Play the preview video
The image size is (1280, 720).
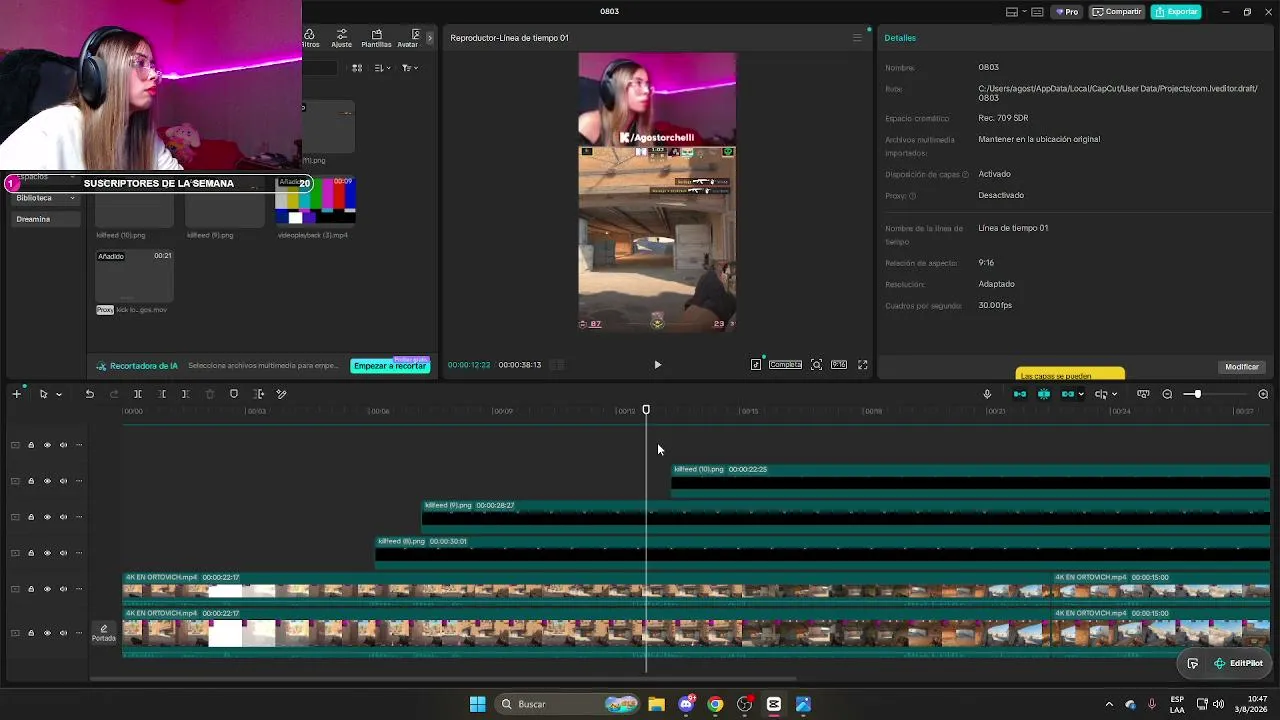click(x=657, y=365)
